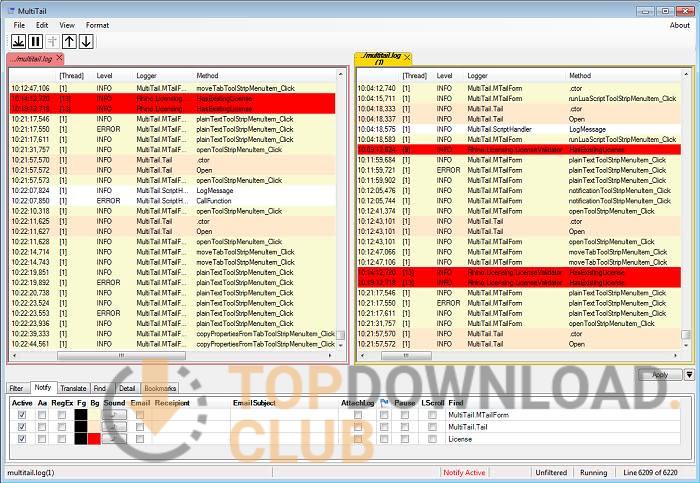700x483 pixels.
Task: Uncheck Active for License notify row
Action: click(21, 439)
